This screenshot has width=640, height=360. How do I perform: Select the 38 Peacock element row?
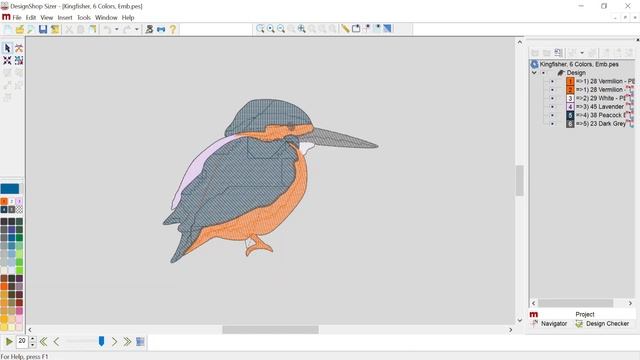(x=600, y=115)
